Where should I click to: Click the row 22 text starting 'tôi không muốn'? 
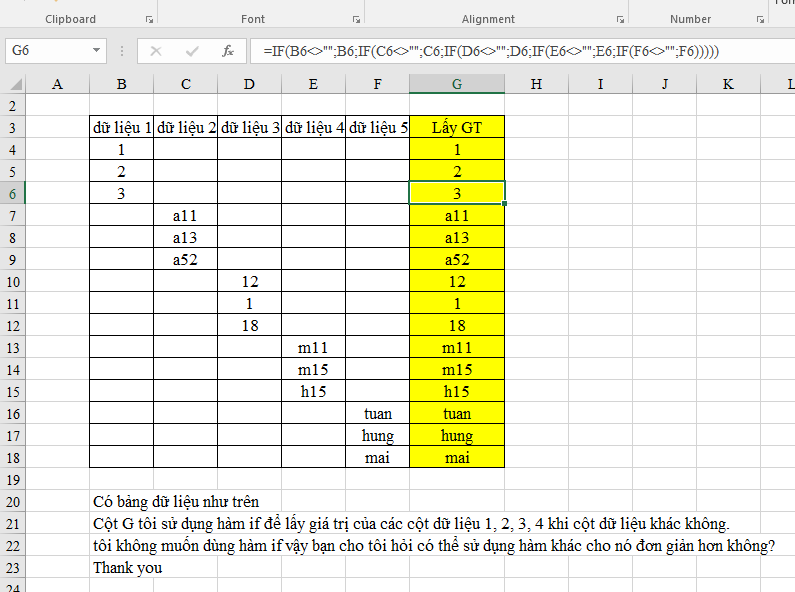pos(434,546)
